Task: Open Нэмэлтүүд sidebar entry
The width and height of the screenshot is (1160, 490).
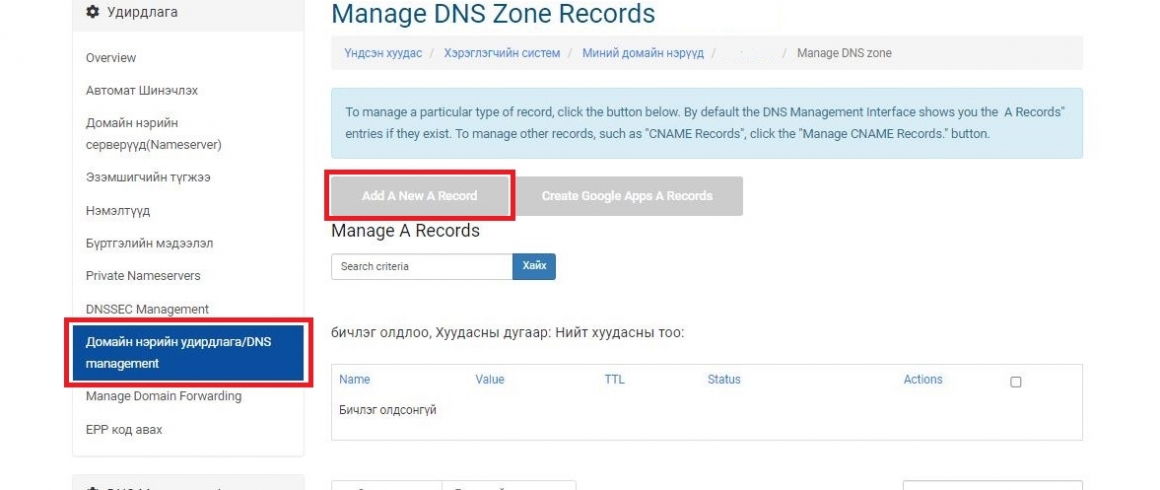Action: 118,211
